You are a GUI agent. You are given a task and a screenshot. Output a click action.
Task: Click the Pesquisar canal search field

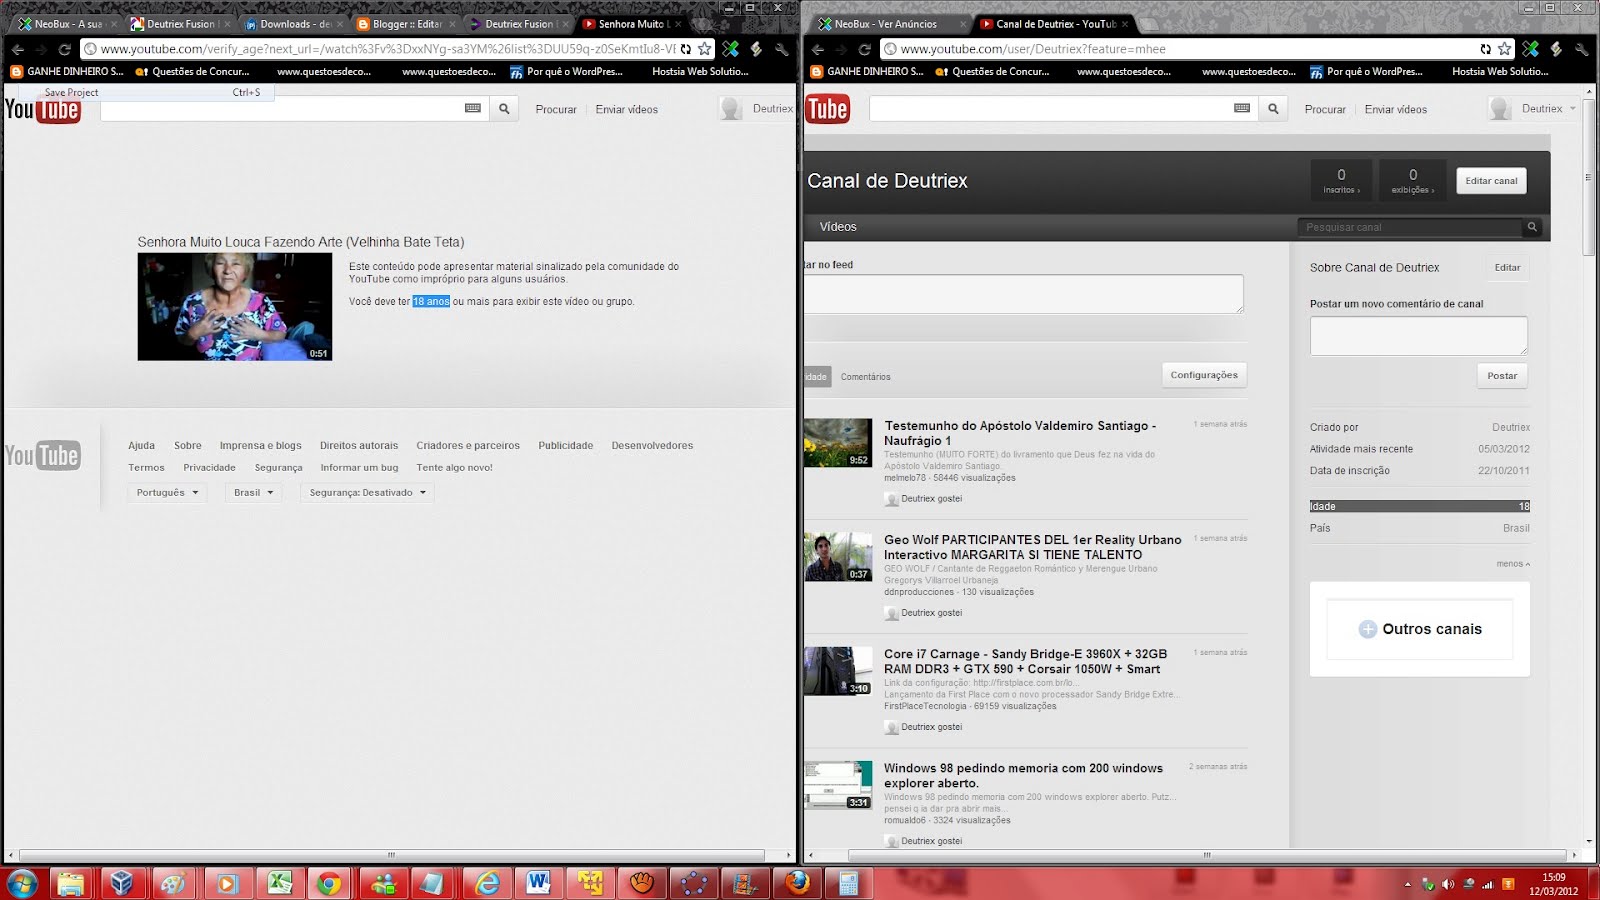click(x=1410, y=227)
